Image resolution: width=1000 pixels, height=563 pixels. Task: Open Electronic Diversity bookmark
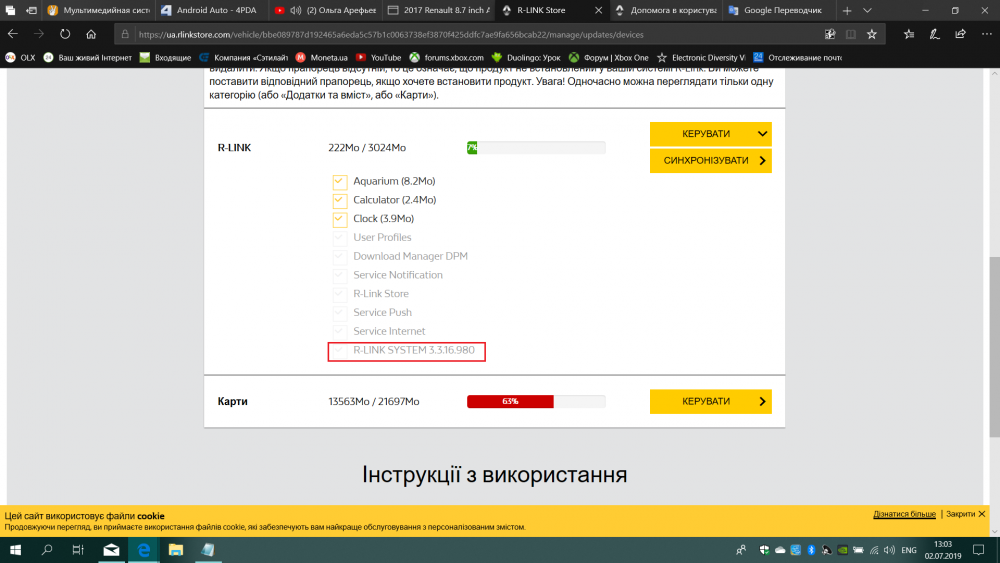click(x=701, y=57)
